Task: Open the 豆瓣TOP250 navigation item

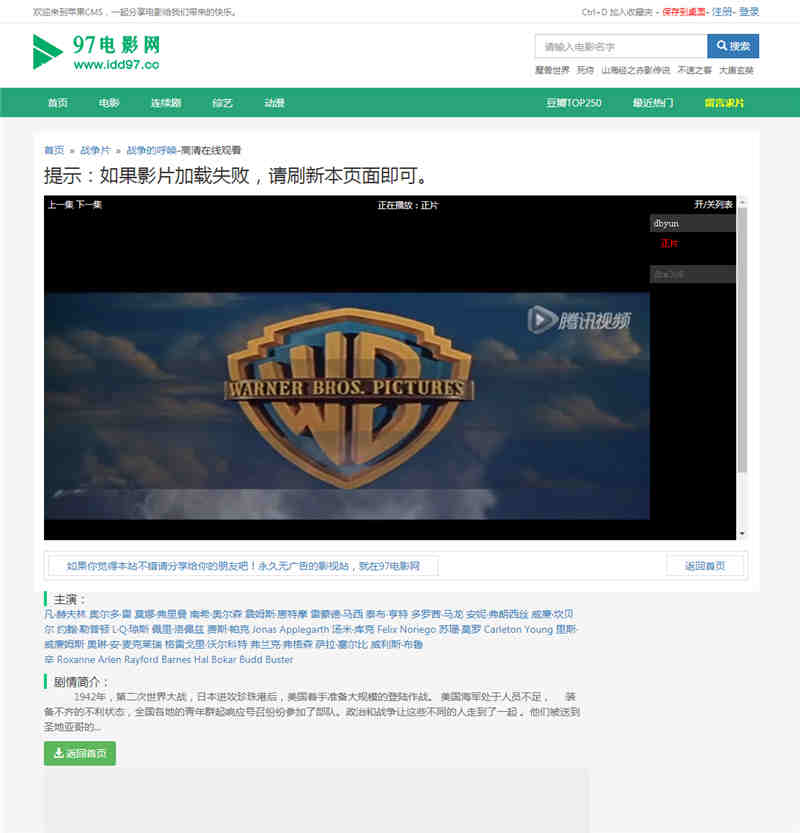Action: [x=573, y=103]
